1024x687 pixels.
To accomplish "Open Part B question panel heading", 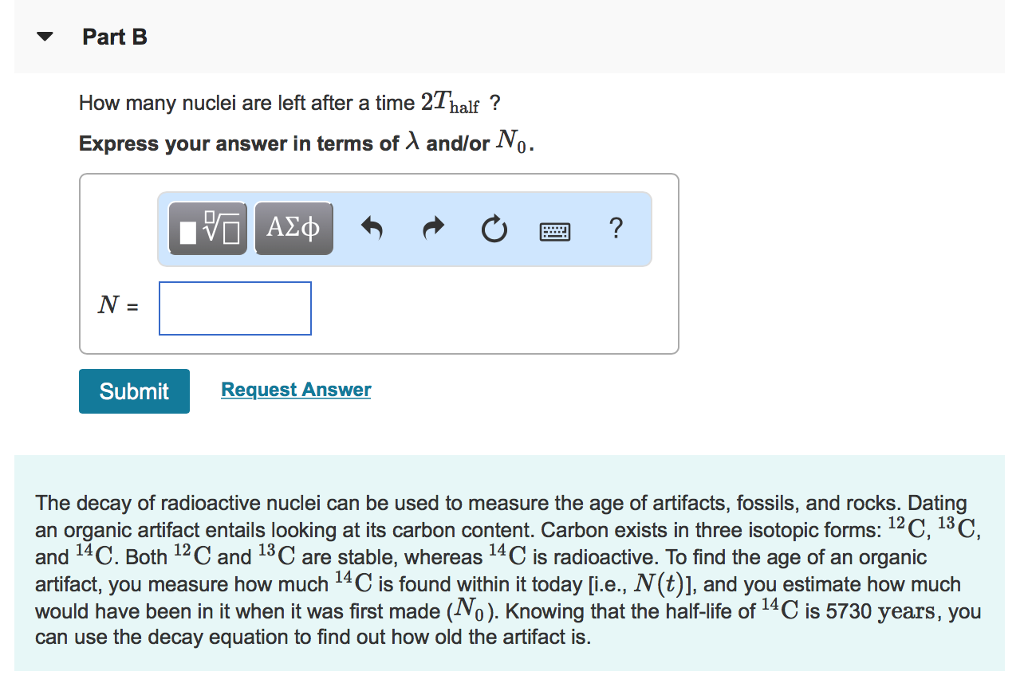I will point(114,37).
